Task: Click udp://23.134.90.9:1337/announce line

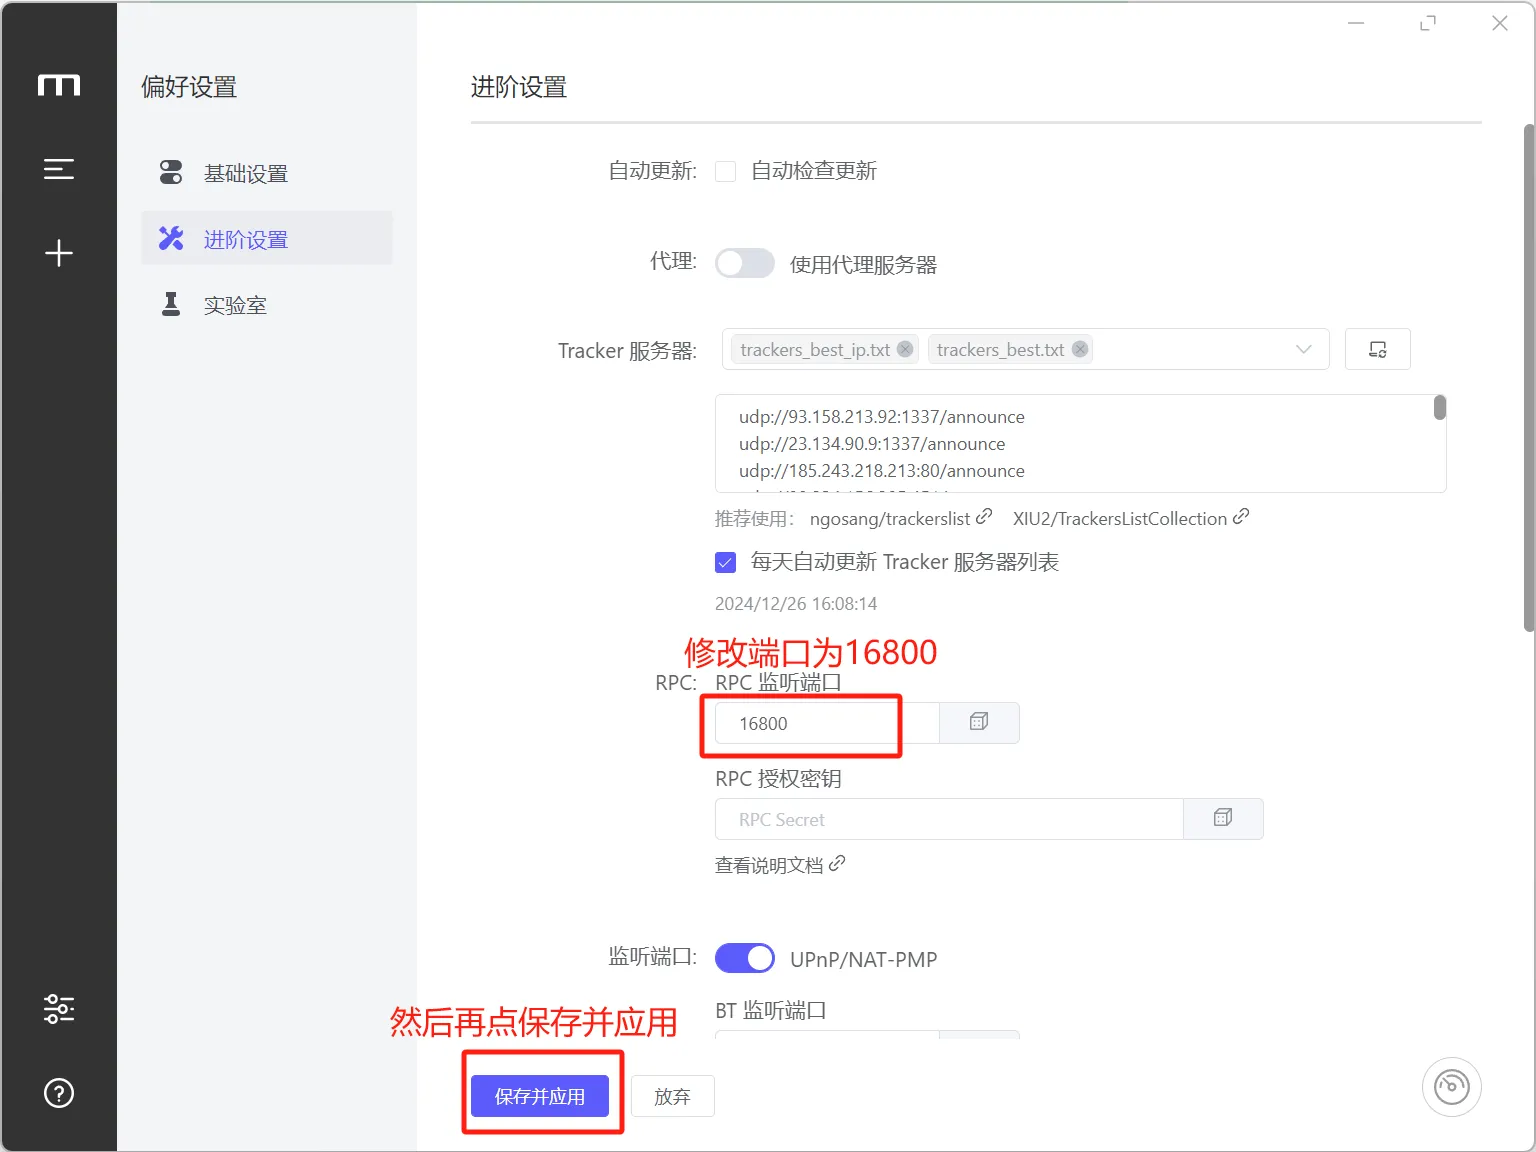Action: [x=872, y=444]
